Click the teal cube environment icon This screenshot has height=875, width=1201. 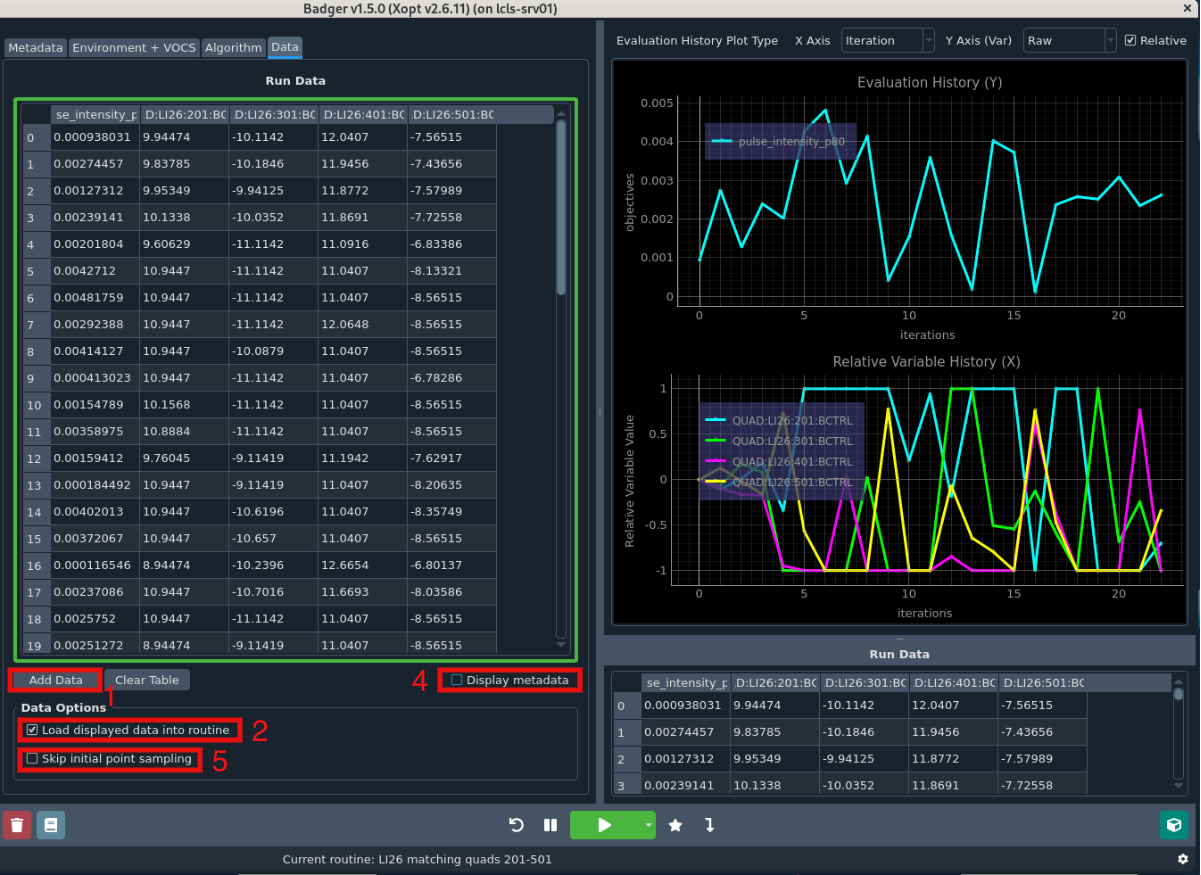pyautogui.click(x=1174, y=825)
